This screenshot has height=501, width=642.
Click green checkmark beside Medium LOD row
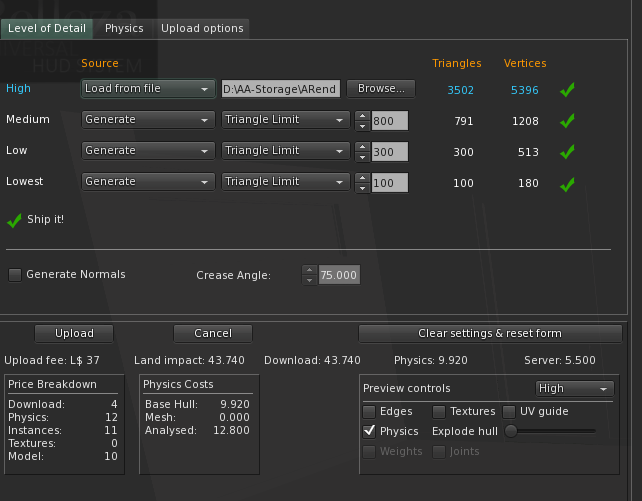tap(567, 121)
